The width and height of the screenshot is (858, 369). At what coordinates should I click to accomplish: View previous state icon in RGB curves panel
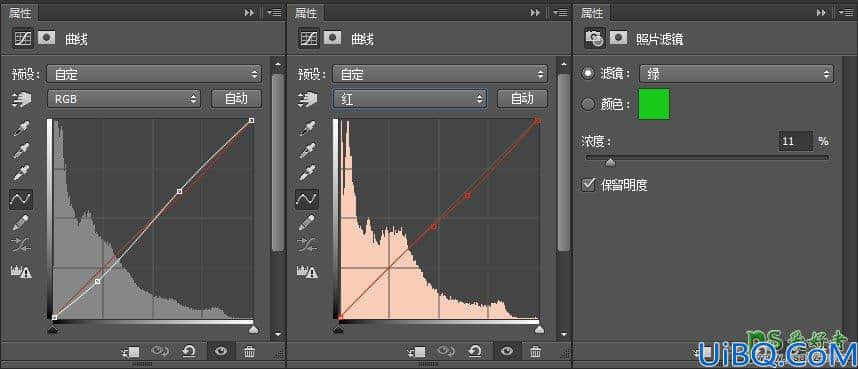[x=160, y=351]
